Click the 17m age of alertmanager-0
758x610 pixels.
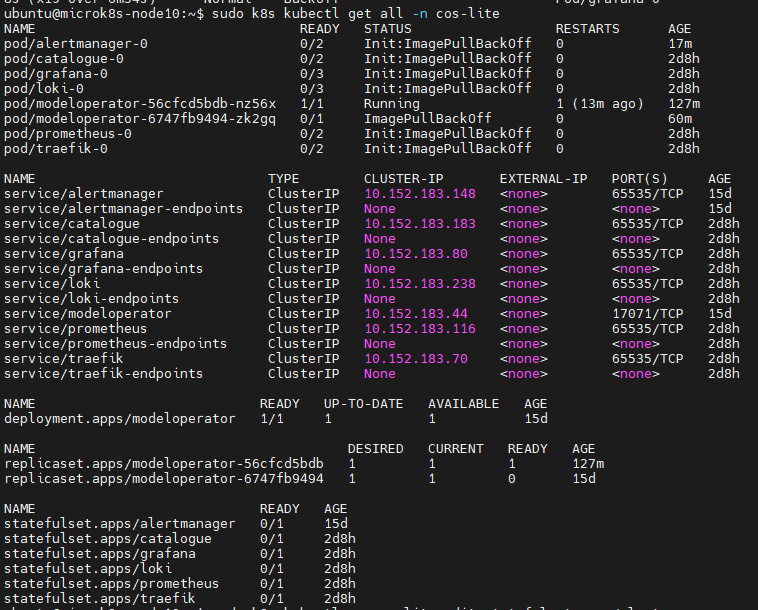click(680, 44)
